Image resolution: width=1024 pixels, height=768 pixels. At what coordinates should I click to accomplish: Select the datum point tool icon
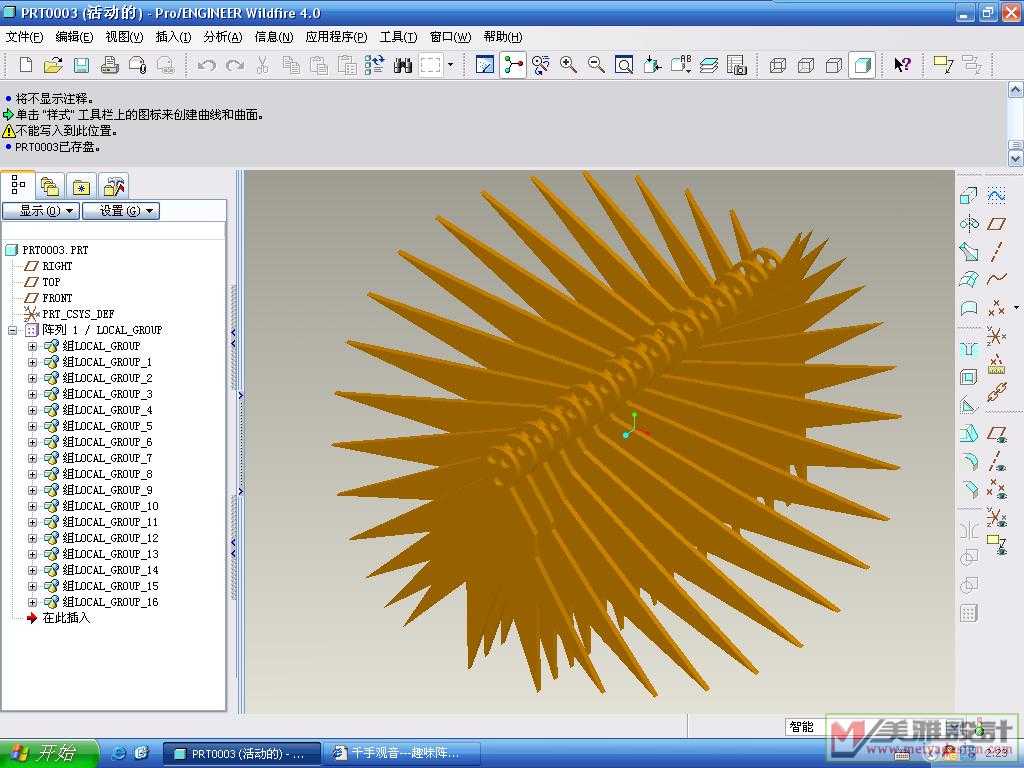point(997,307)
